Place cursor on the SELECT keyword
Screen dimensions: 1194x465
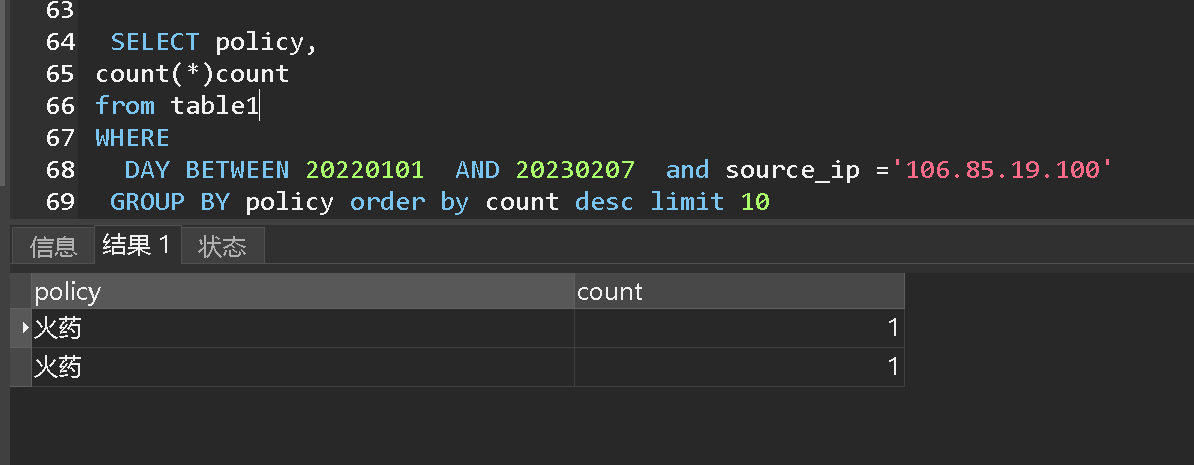point(155,42)
